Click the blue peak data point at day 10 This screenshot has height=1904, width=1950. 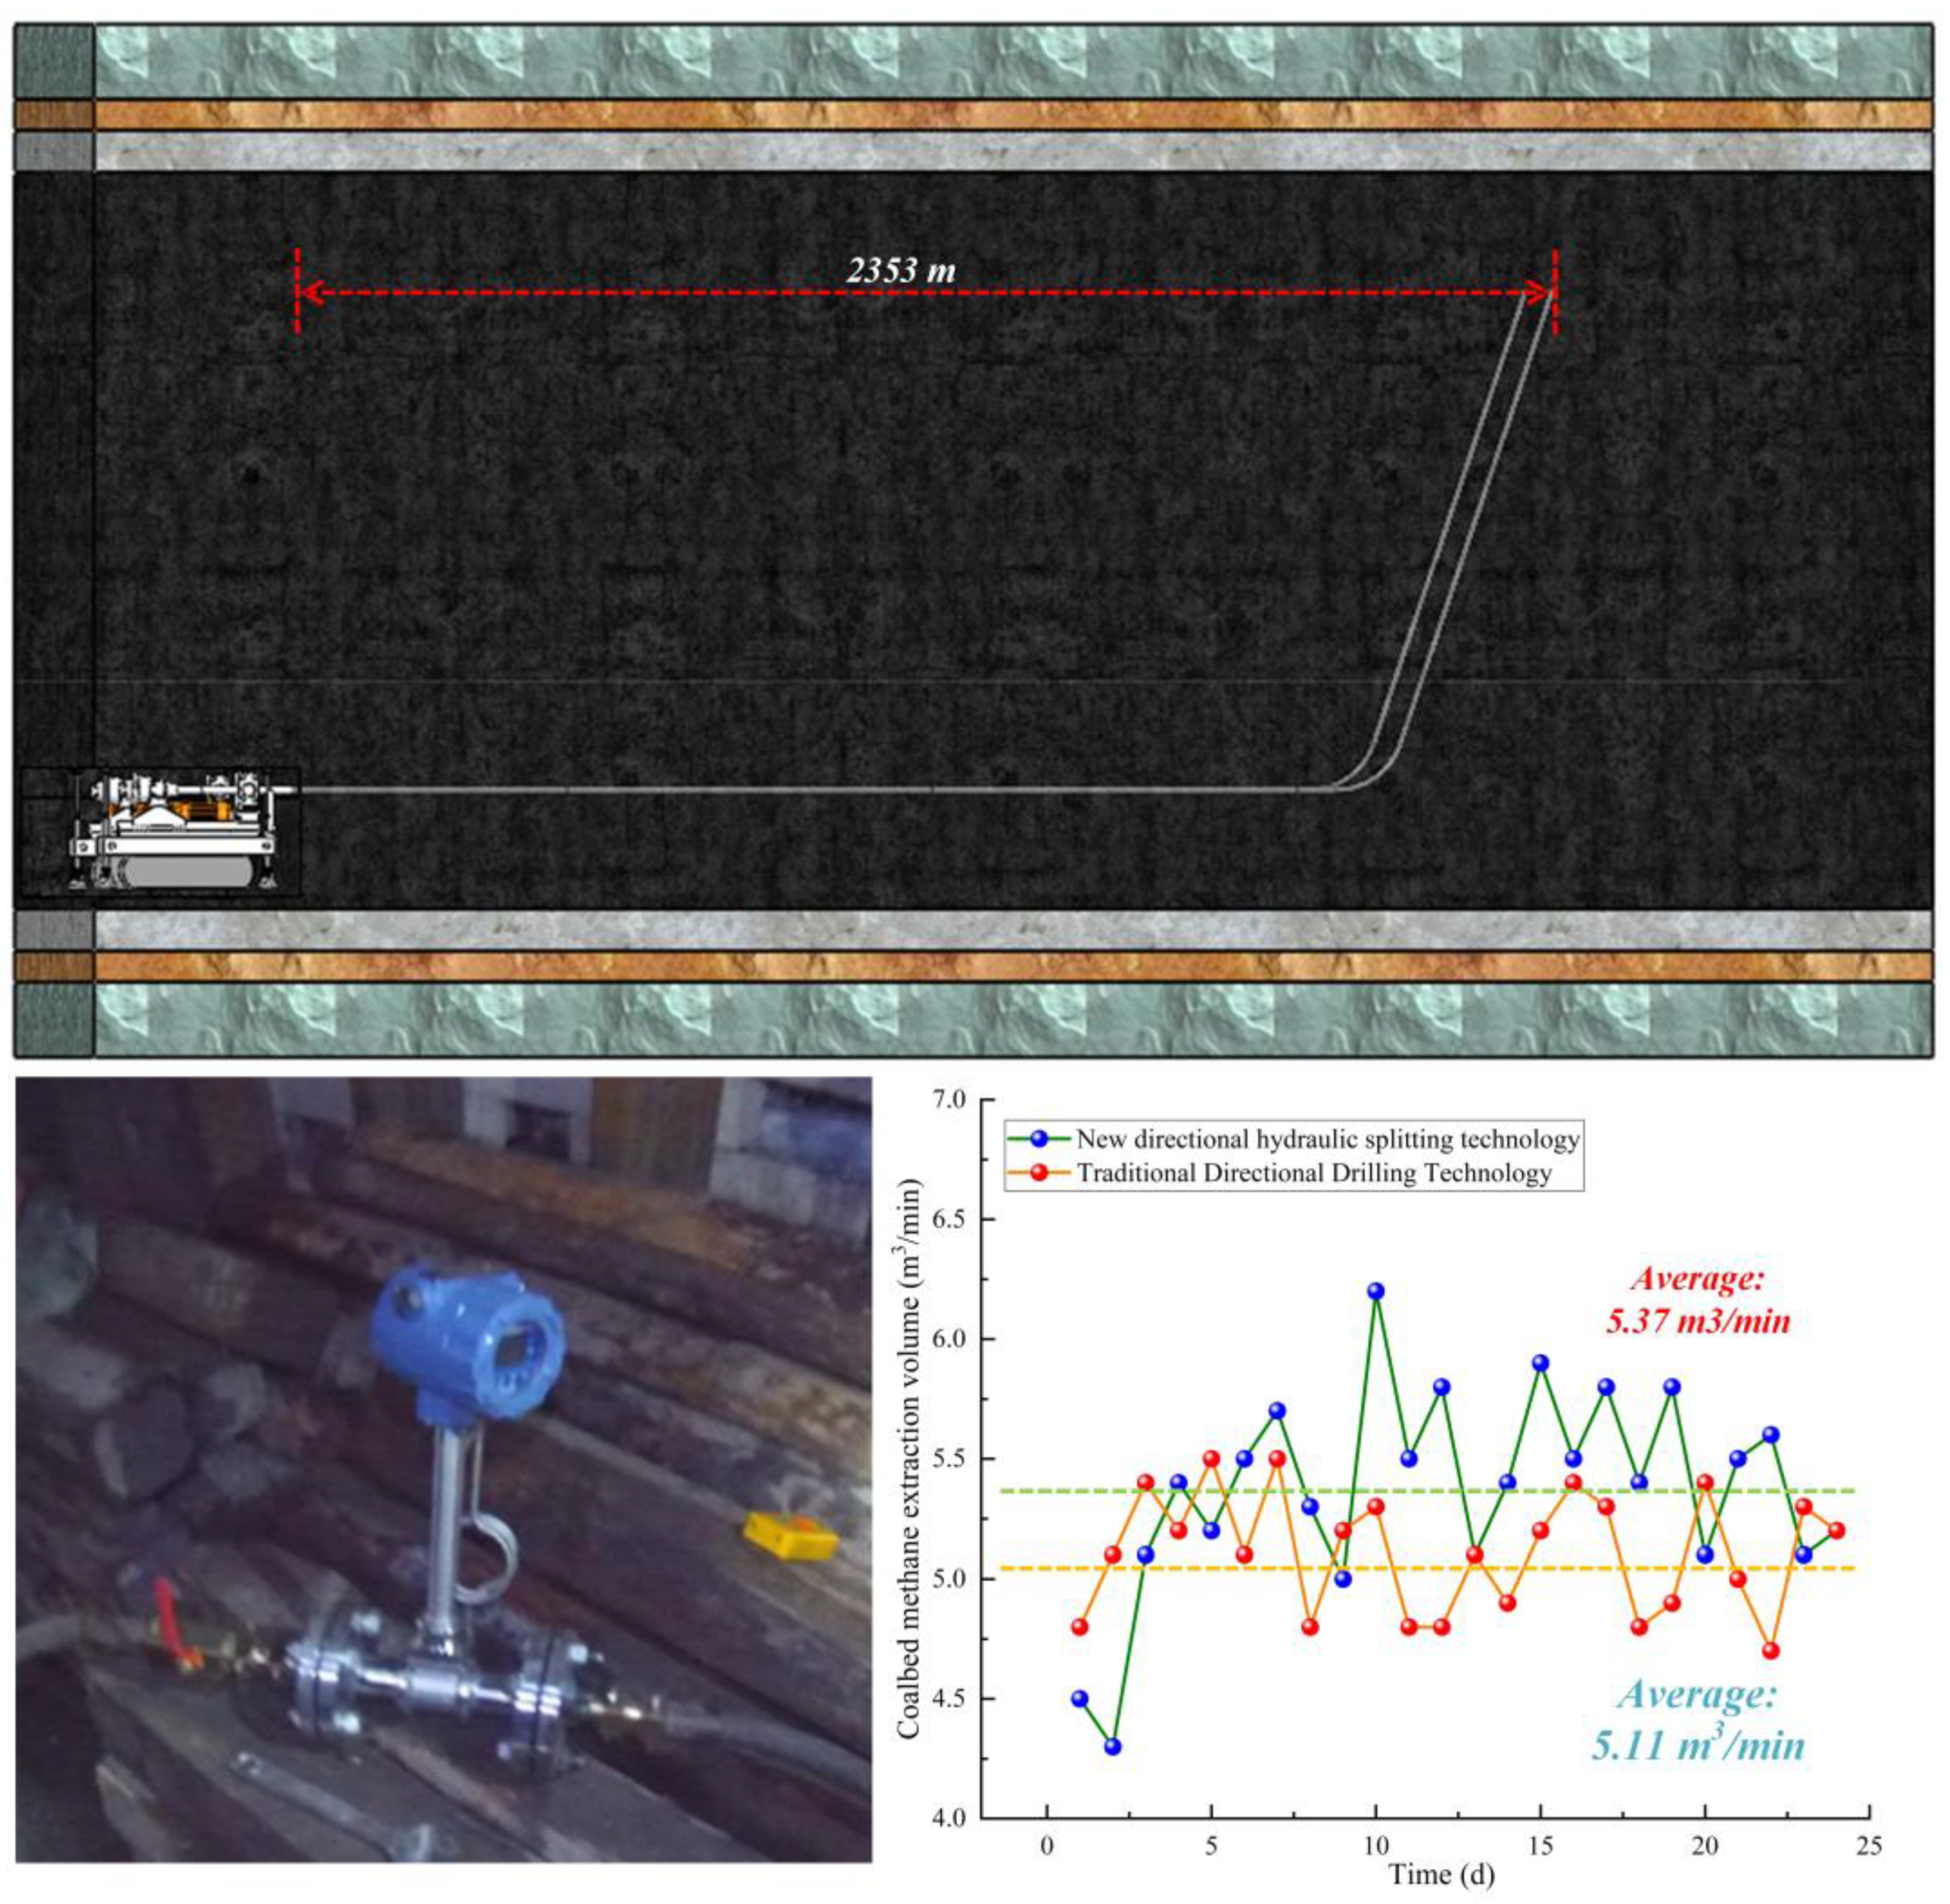(x=1376, y=1291)
